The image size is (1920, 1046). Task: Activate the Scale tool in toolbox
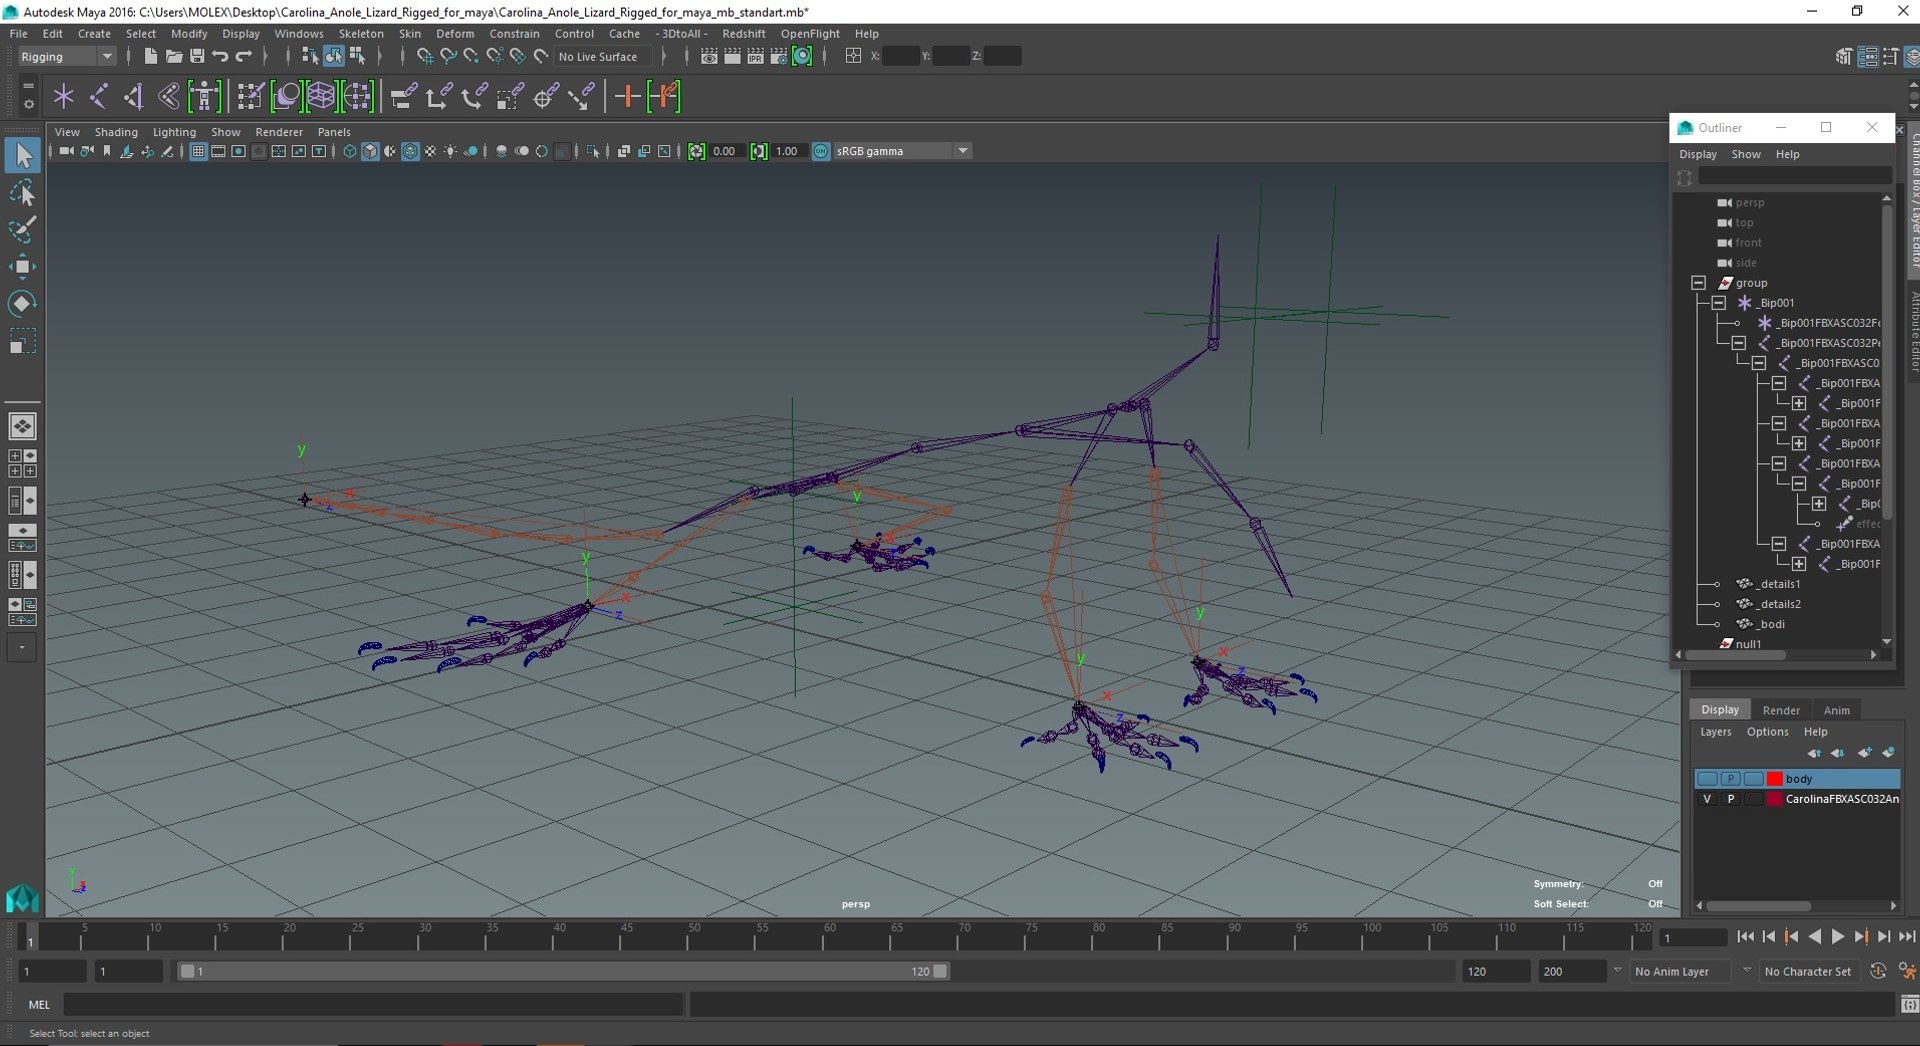pos(22,341)
